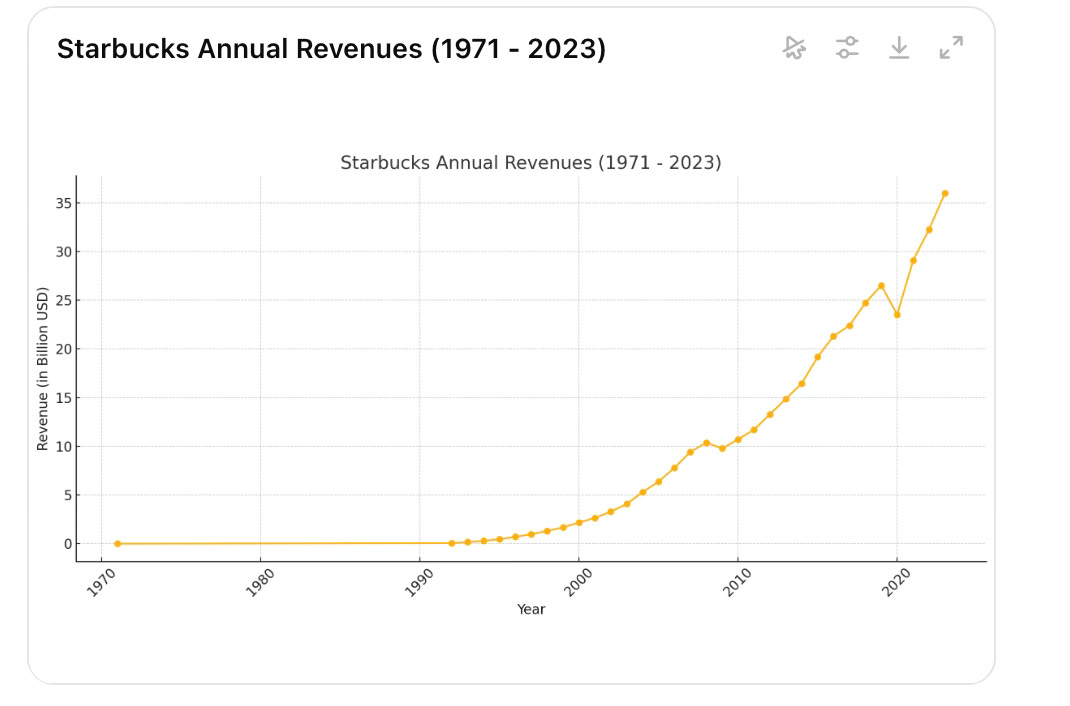Click the y-axis tick label 25
This screenshot has width=1070, height=706.
63,300
